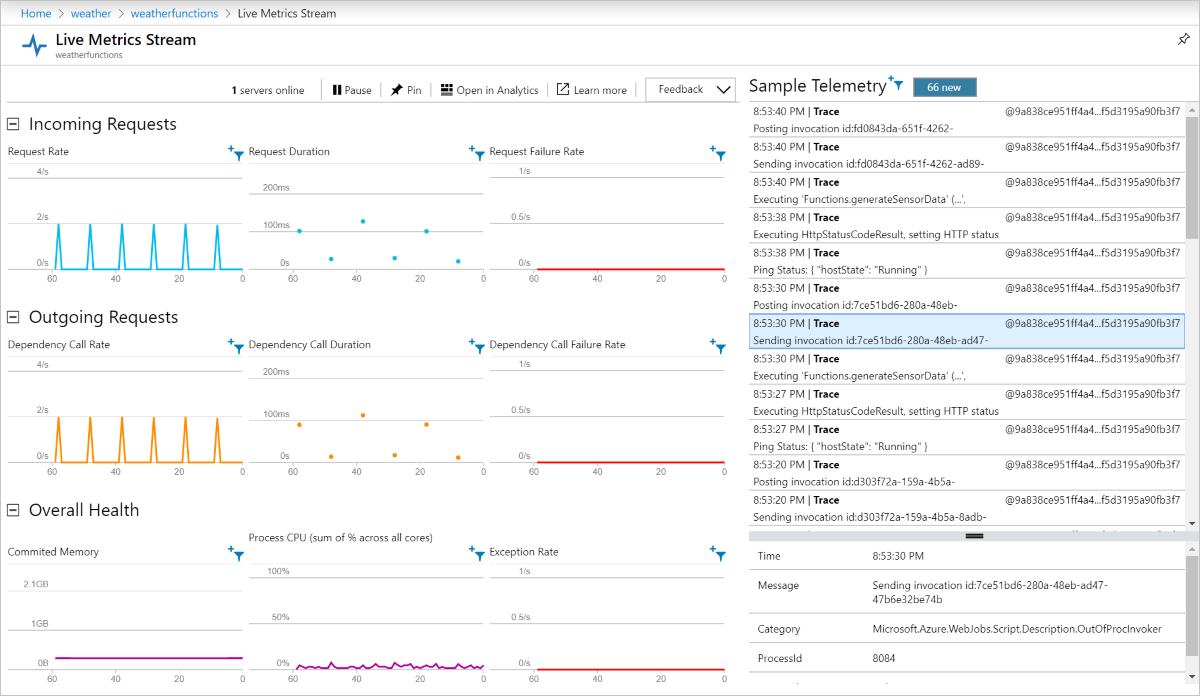Pause the live metrics stream

[x=351, y=89]
